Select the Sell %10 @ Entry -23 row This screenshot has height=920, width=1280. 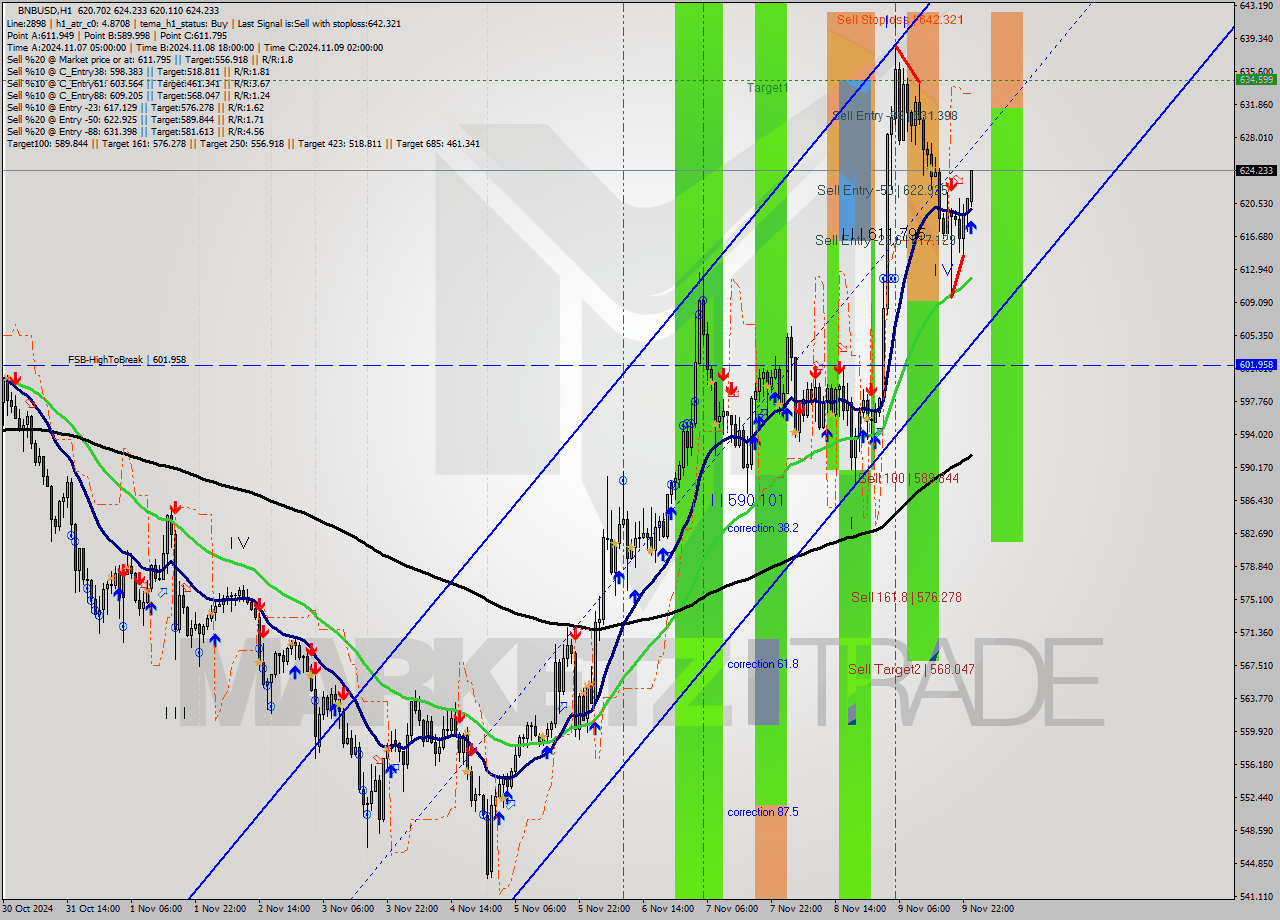[x=135, y=108]
